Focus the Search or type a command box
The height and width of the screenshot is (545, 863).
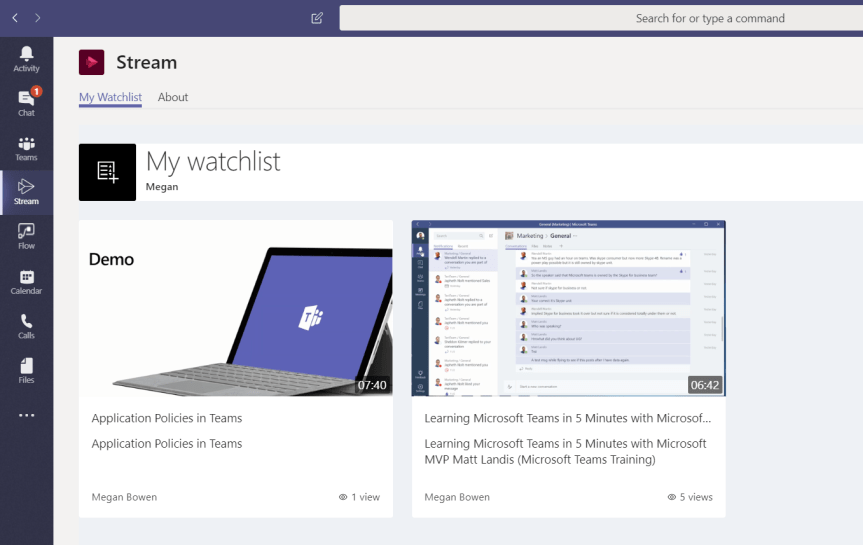pyautogui.click(x=601, y=18)
